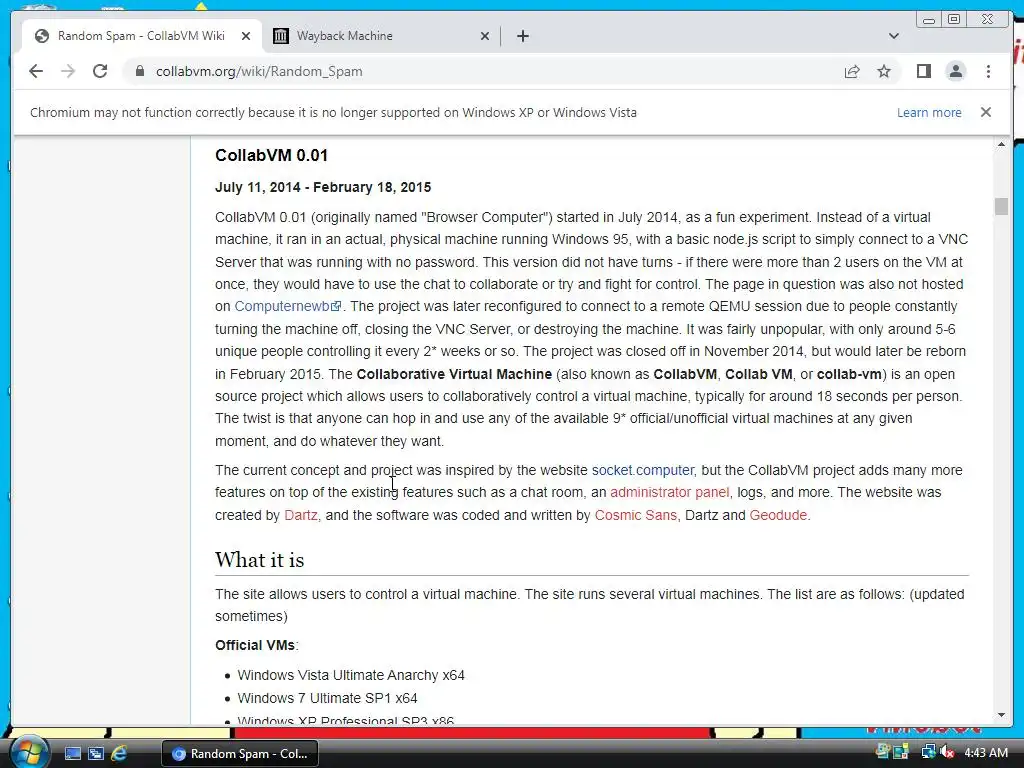Click Show Desktop quick launch icon

(72, 754)
